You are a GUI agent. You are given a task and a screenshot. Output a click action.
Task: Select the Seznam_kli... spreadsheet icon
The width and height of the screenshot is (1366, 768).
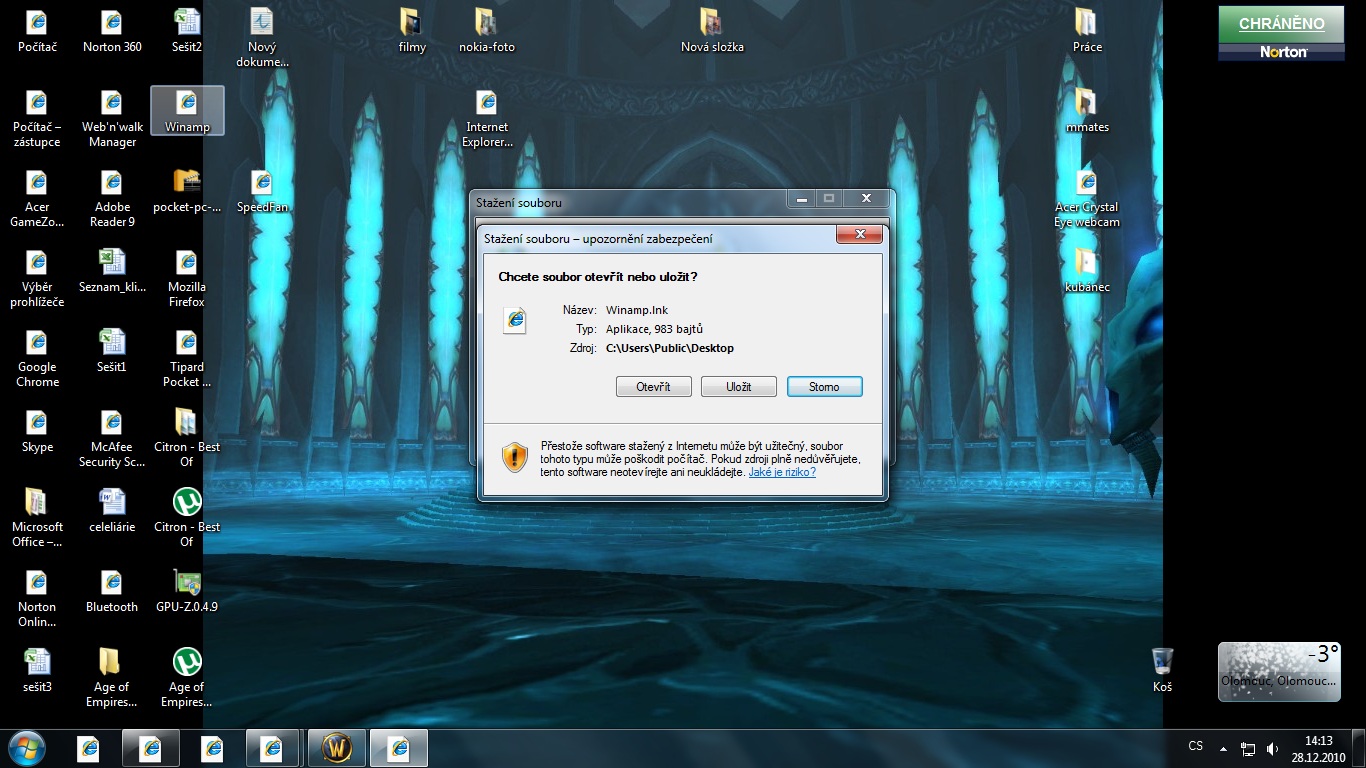tap(112, 270)
